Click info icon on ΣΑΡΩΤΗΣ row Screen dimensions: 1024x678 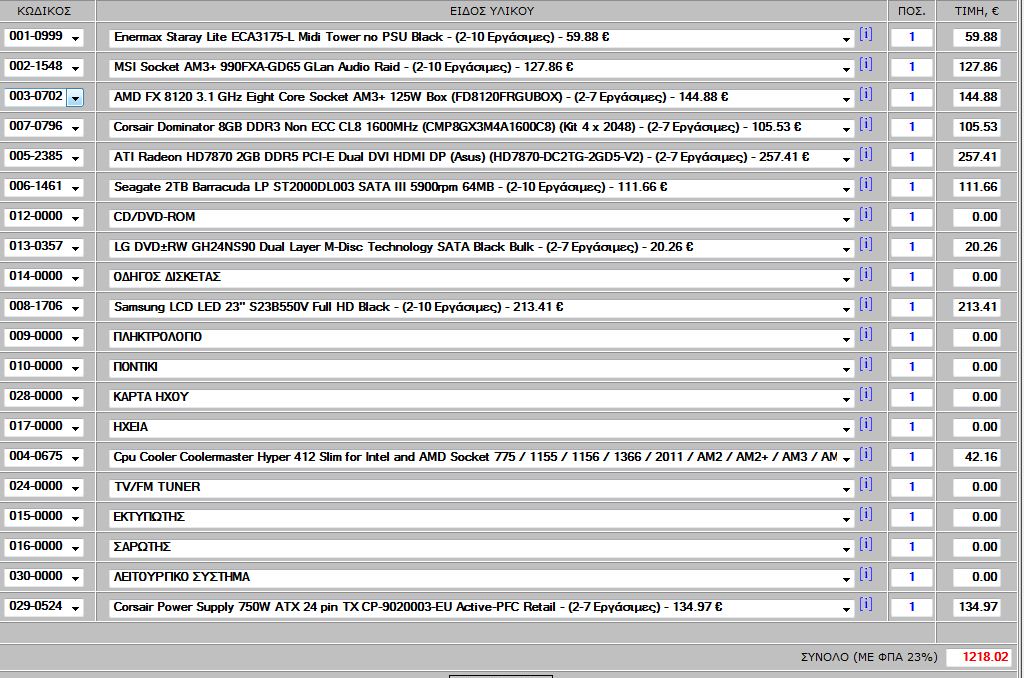click(x=865, y=545)
